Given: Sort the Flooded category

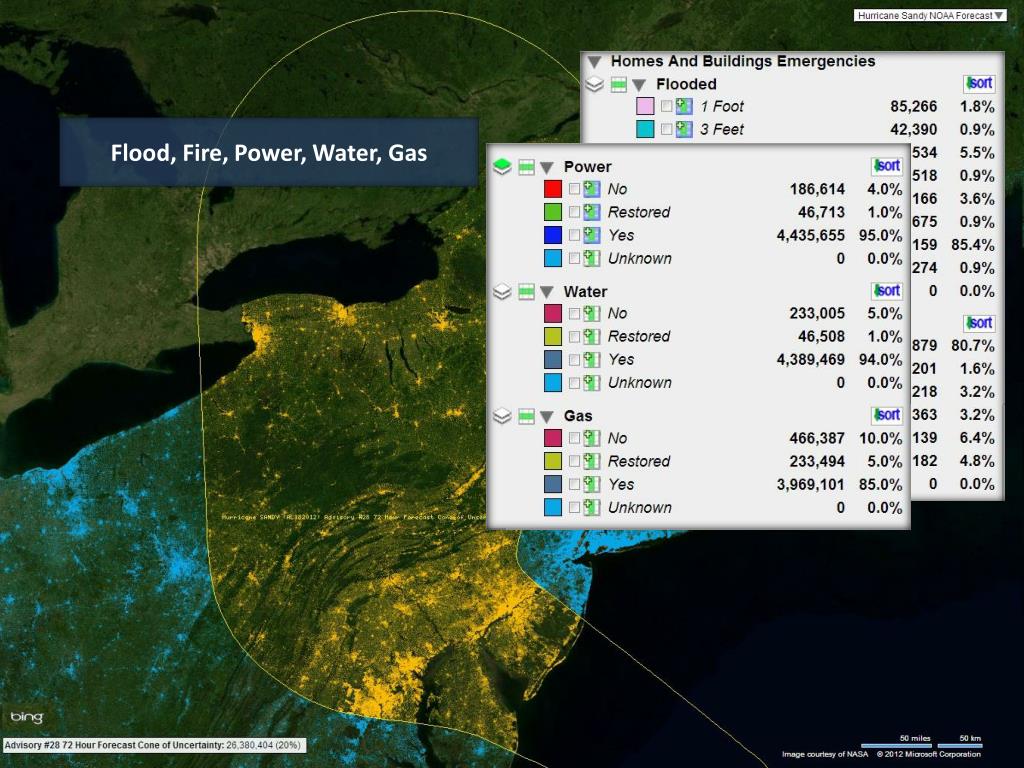Looking at the screenshot, I should point(979,84).
